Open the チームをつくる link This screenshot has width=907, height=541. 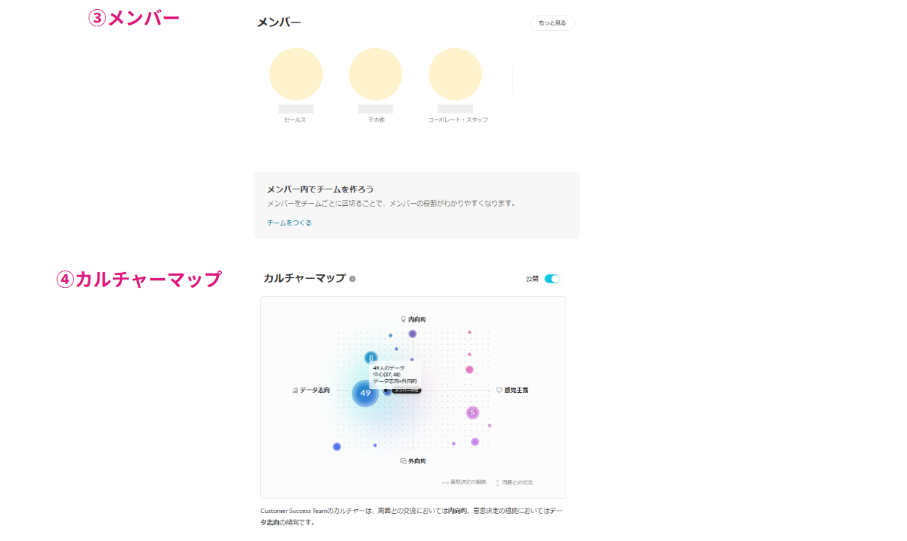click(x=289, y=222)
